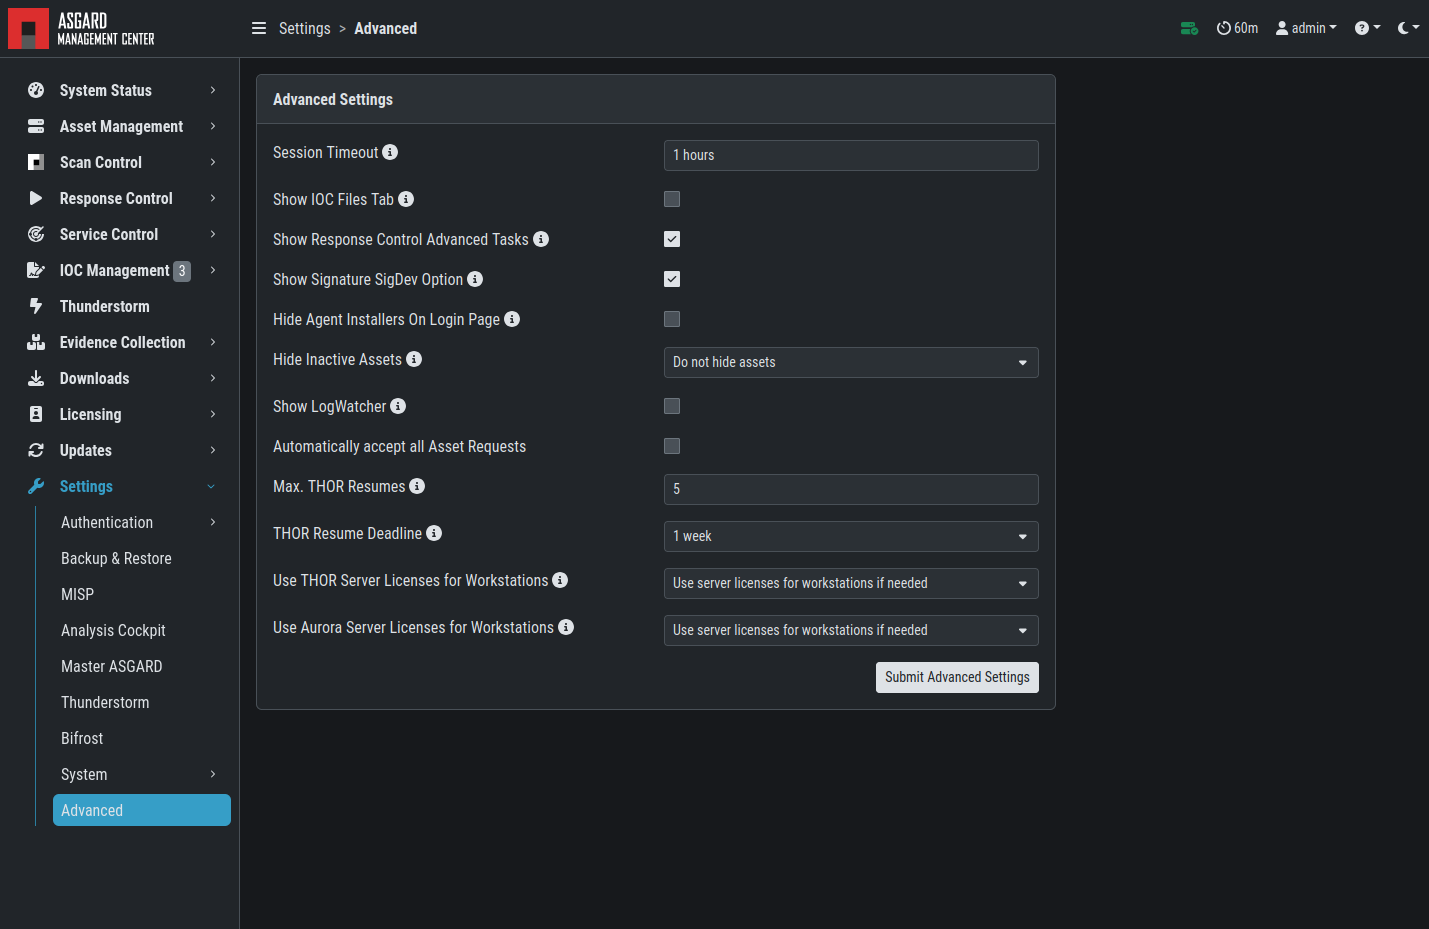Check Hide Agent Installers On Login Page
The height and width of the screenshot is (929, 1429).
672,319
